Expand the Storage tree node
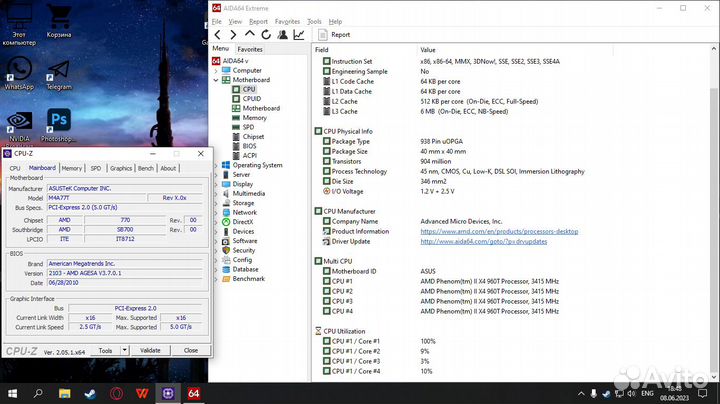Screen dimensions: 720x404 [216, 203]
